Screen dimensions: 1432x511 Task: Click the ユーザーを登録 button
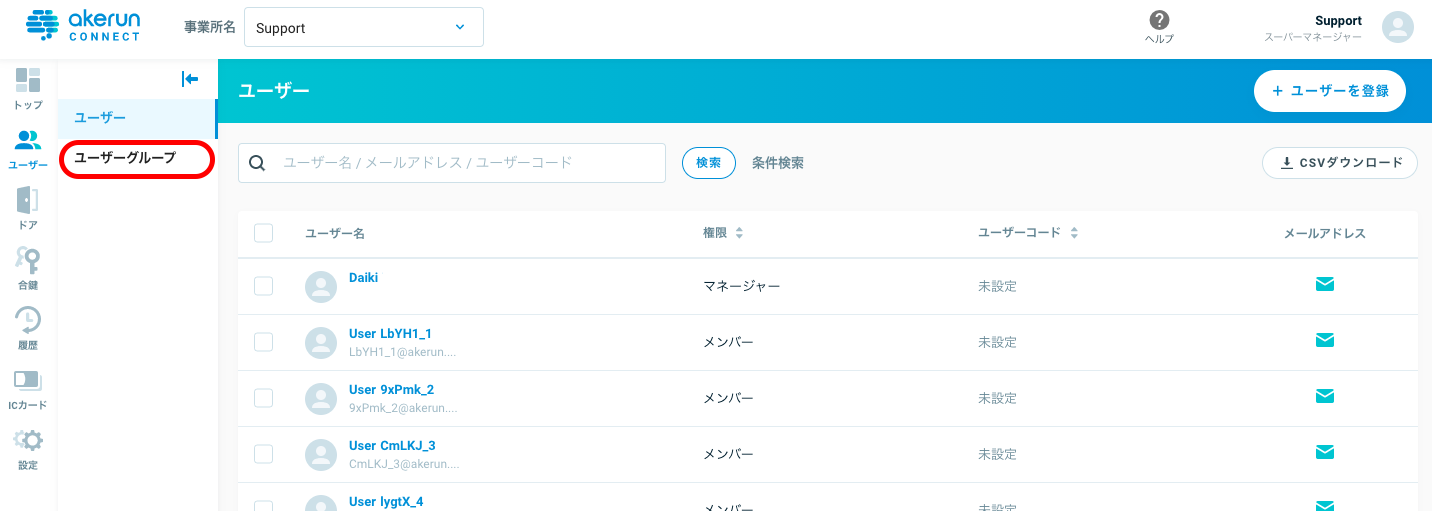(x=1330, y=91)
